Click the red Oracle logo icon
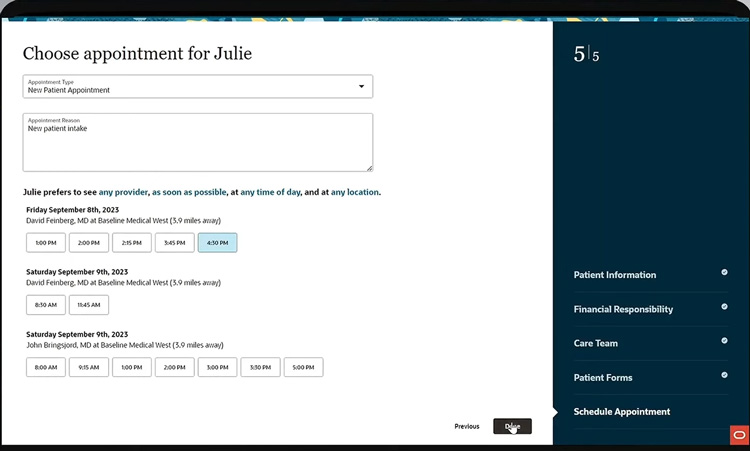Viewport: 750px width, 451px height. tap(739, 435)
